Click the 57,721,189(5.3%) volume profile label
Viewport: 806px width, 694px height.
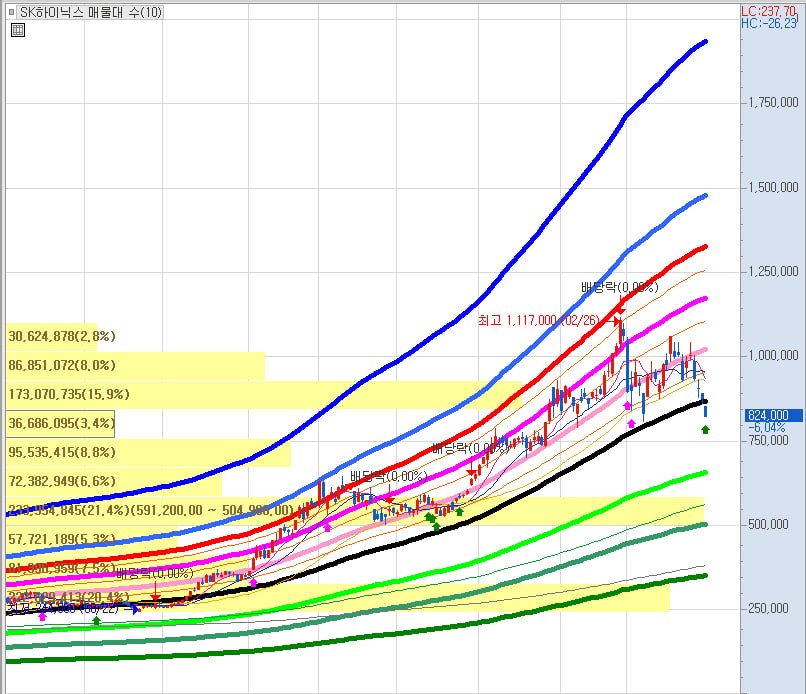coord(60,540)
